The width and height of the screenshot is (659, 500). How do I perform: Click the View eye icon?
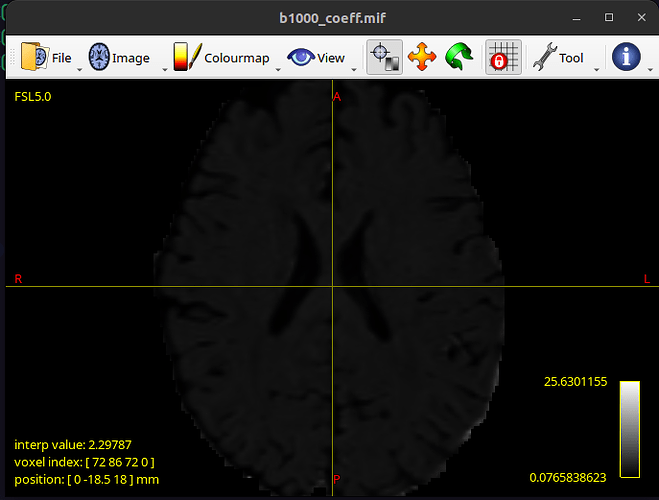pyautogui.click(x=300, y=58)
